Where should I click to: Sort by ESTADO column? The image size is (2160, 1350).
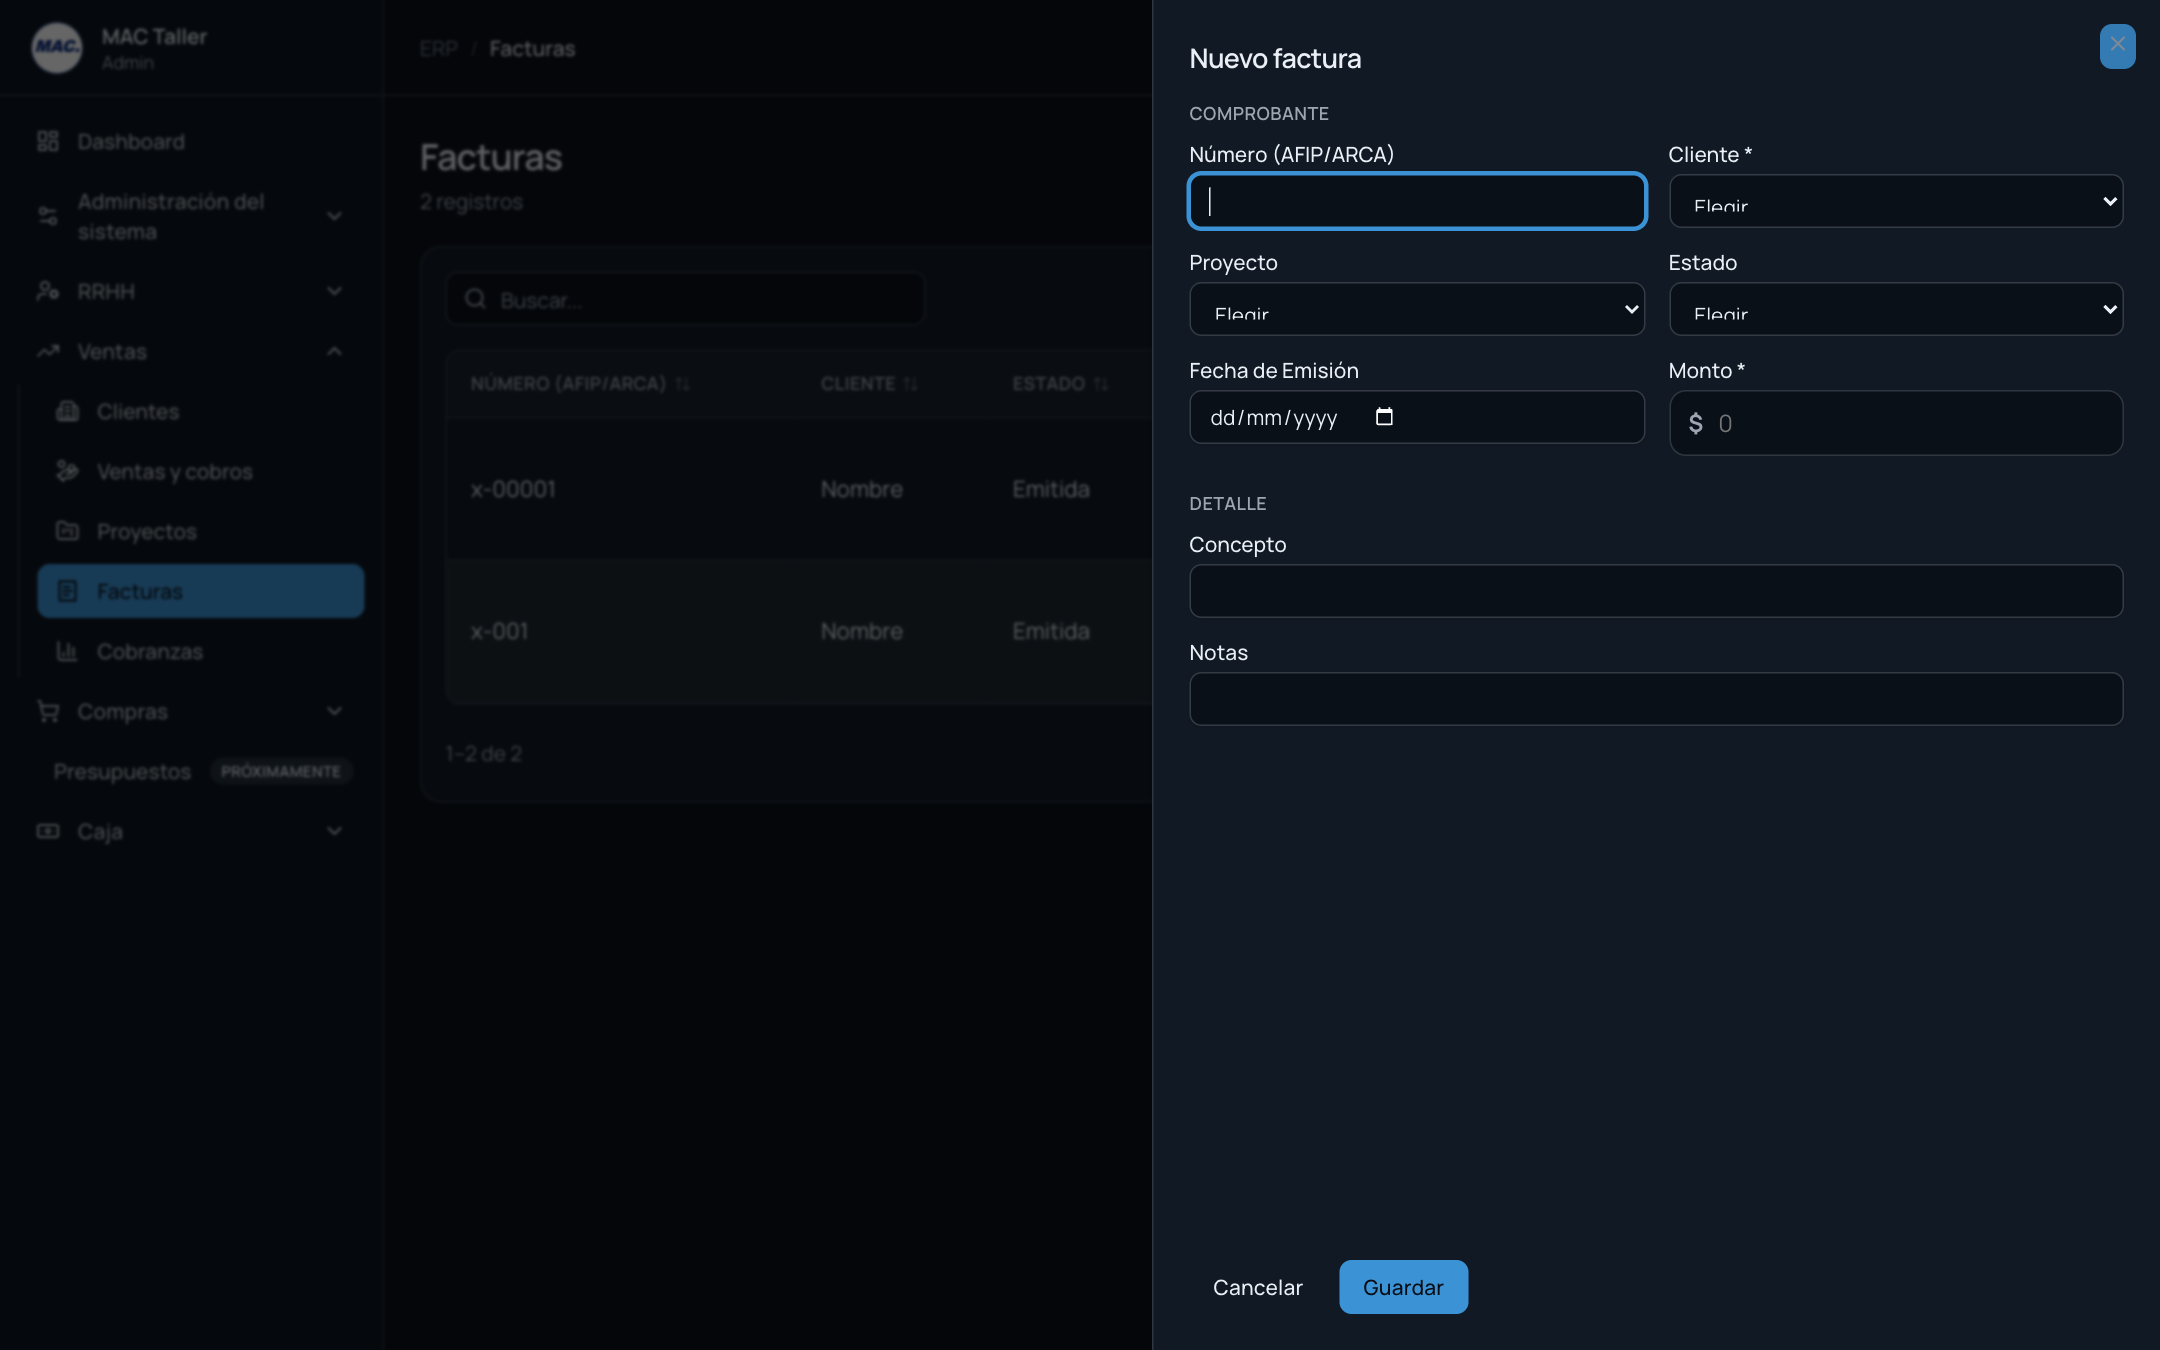pos(1060,384)
